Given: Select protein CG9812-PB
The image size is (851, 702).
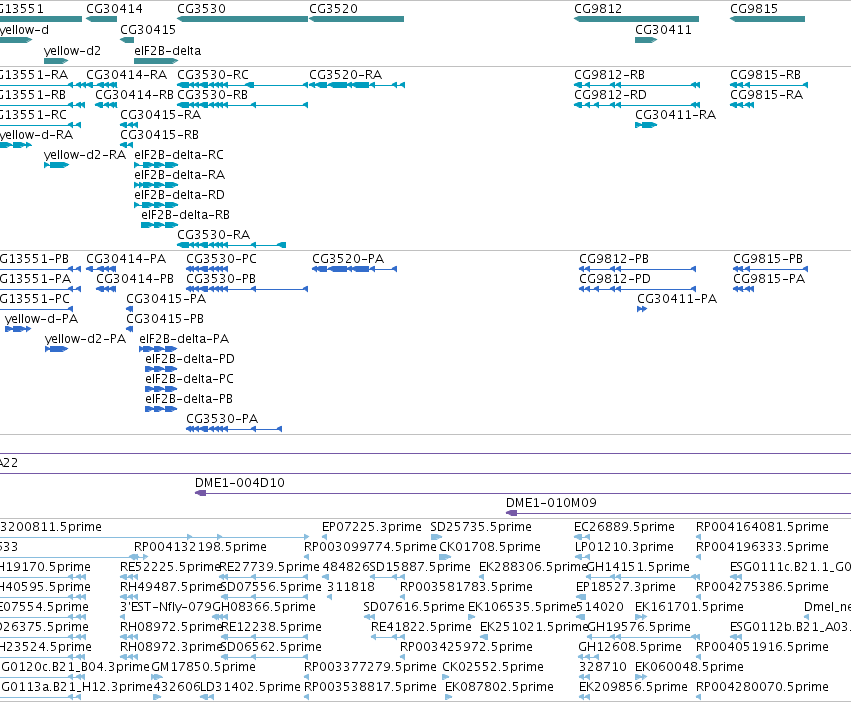Looking at the screenshot, I should 614,260.
